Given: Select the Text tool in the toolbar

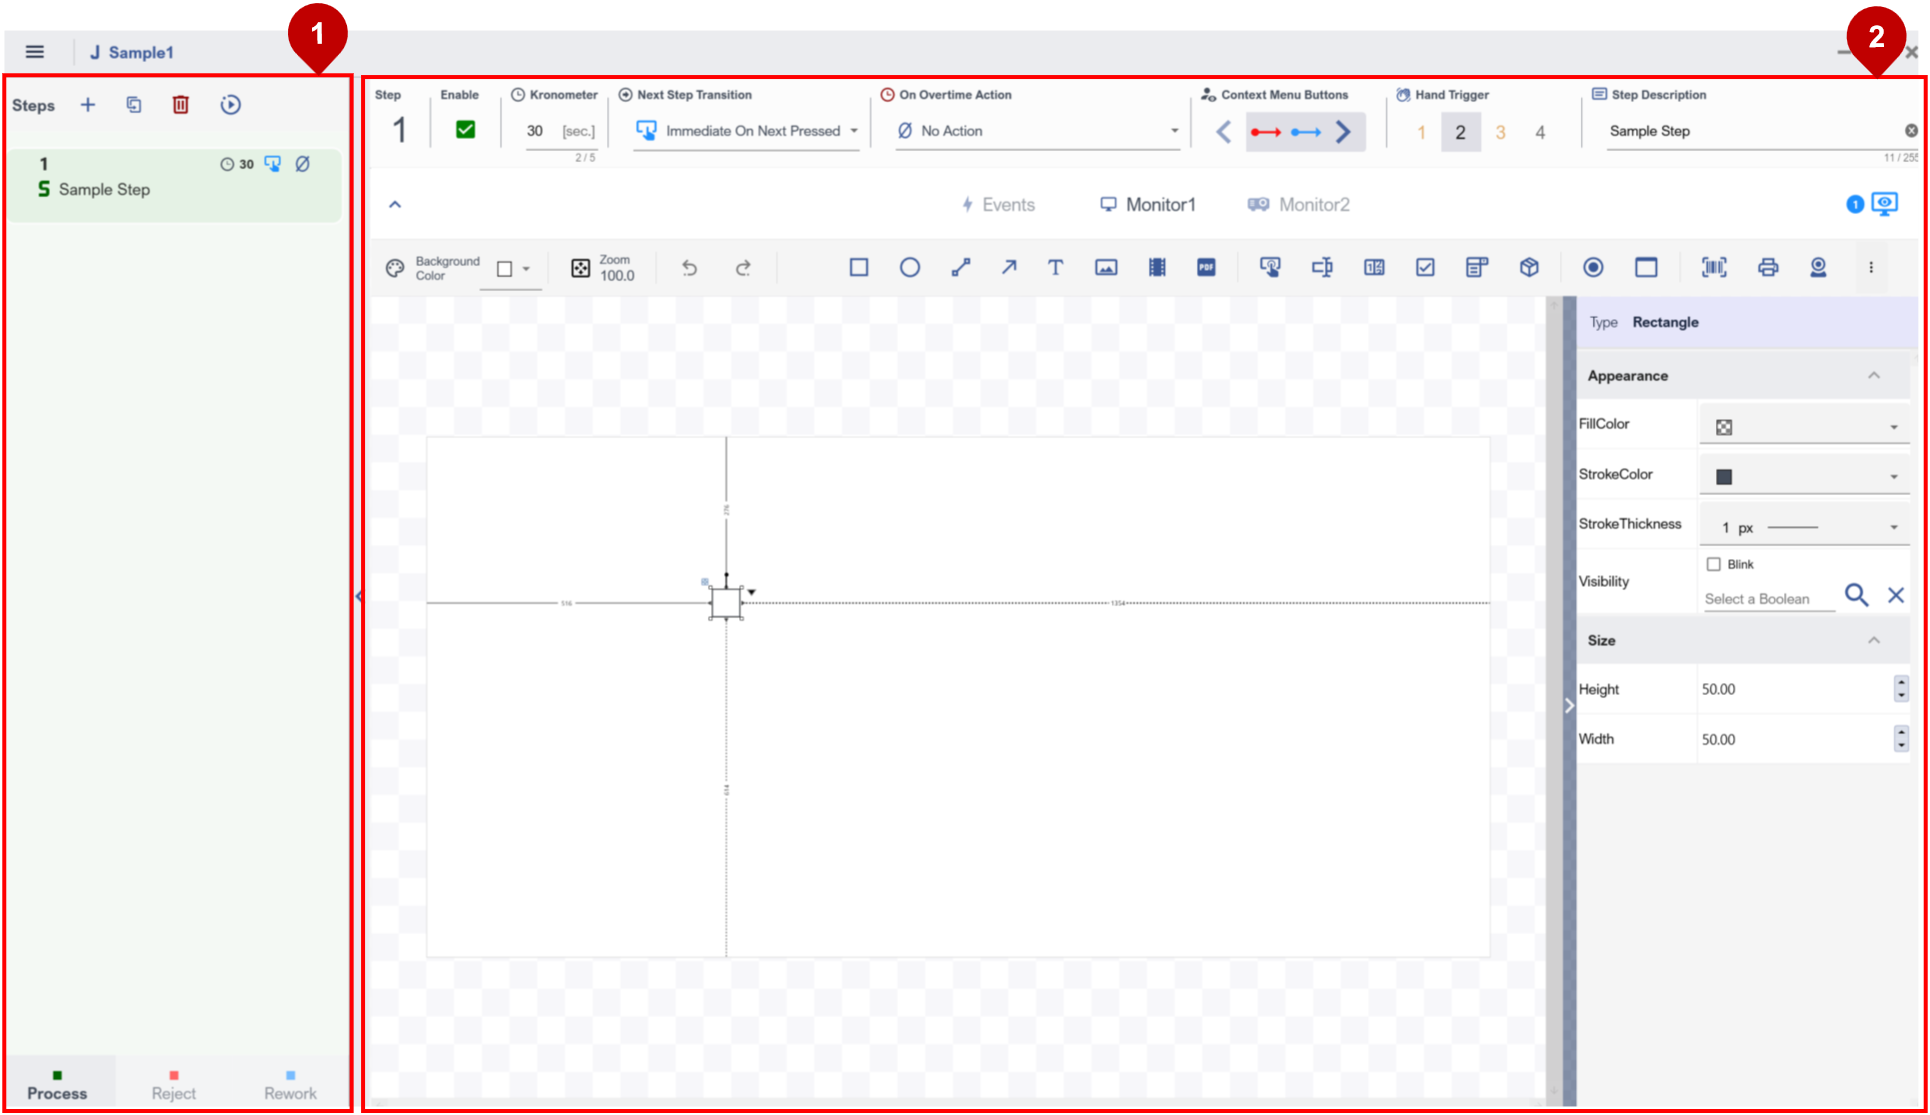Looking at the screenshot, I should coord(1055,267).
